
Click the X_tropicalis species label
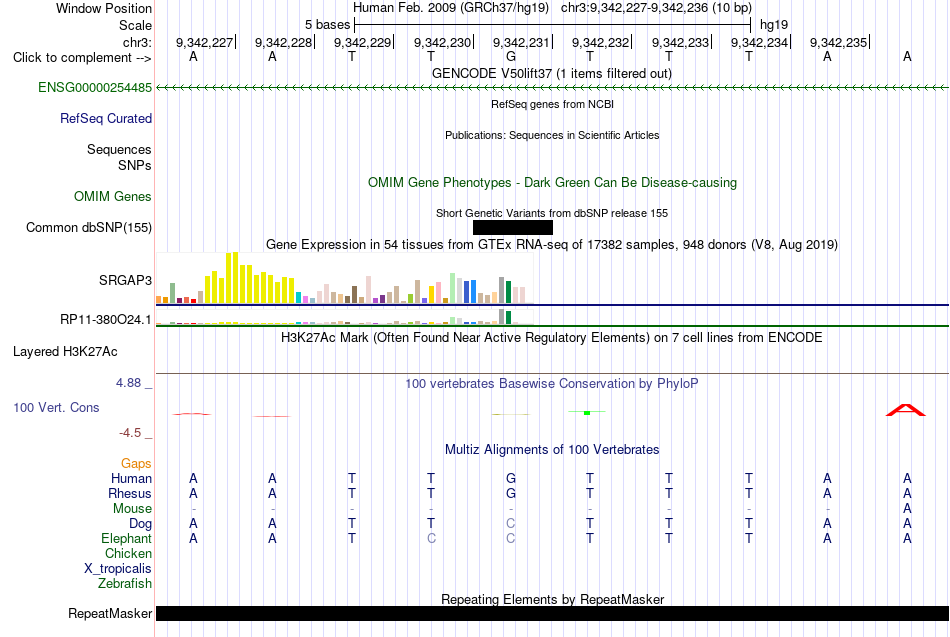pos(118,569)
